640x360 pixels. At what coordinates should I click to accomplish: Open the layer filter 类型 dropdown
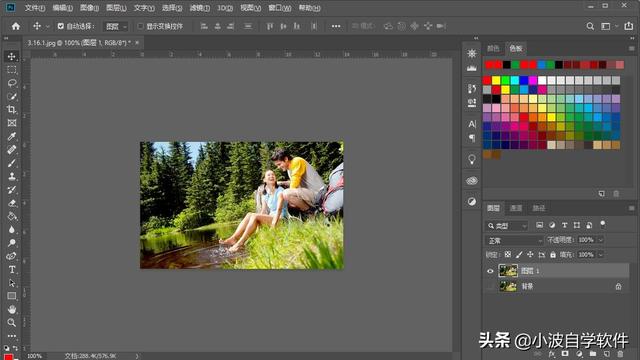pos(506,225)
